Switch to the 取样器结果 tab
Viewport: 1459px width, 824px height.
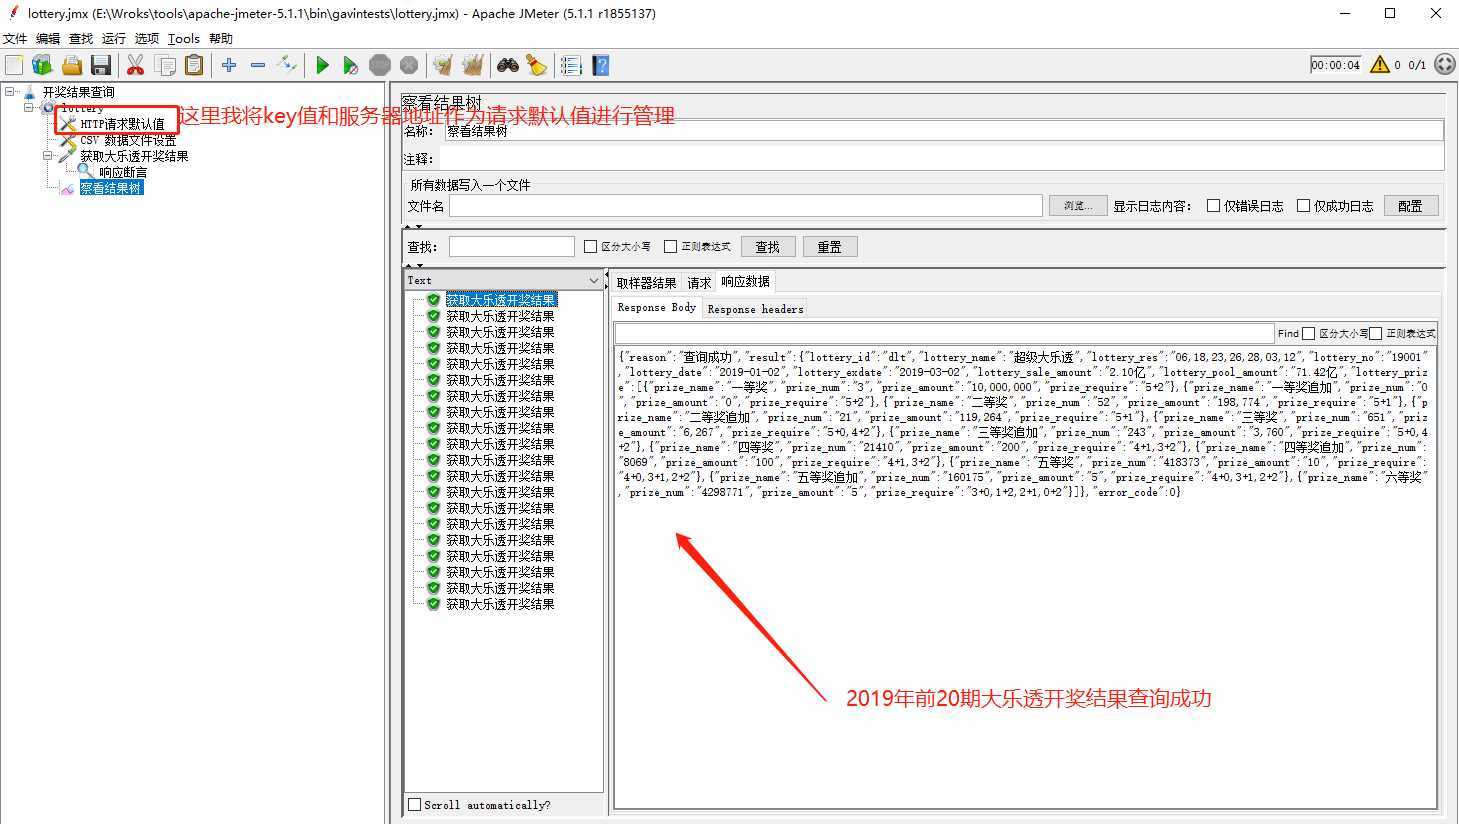646,283
